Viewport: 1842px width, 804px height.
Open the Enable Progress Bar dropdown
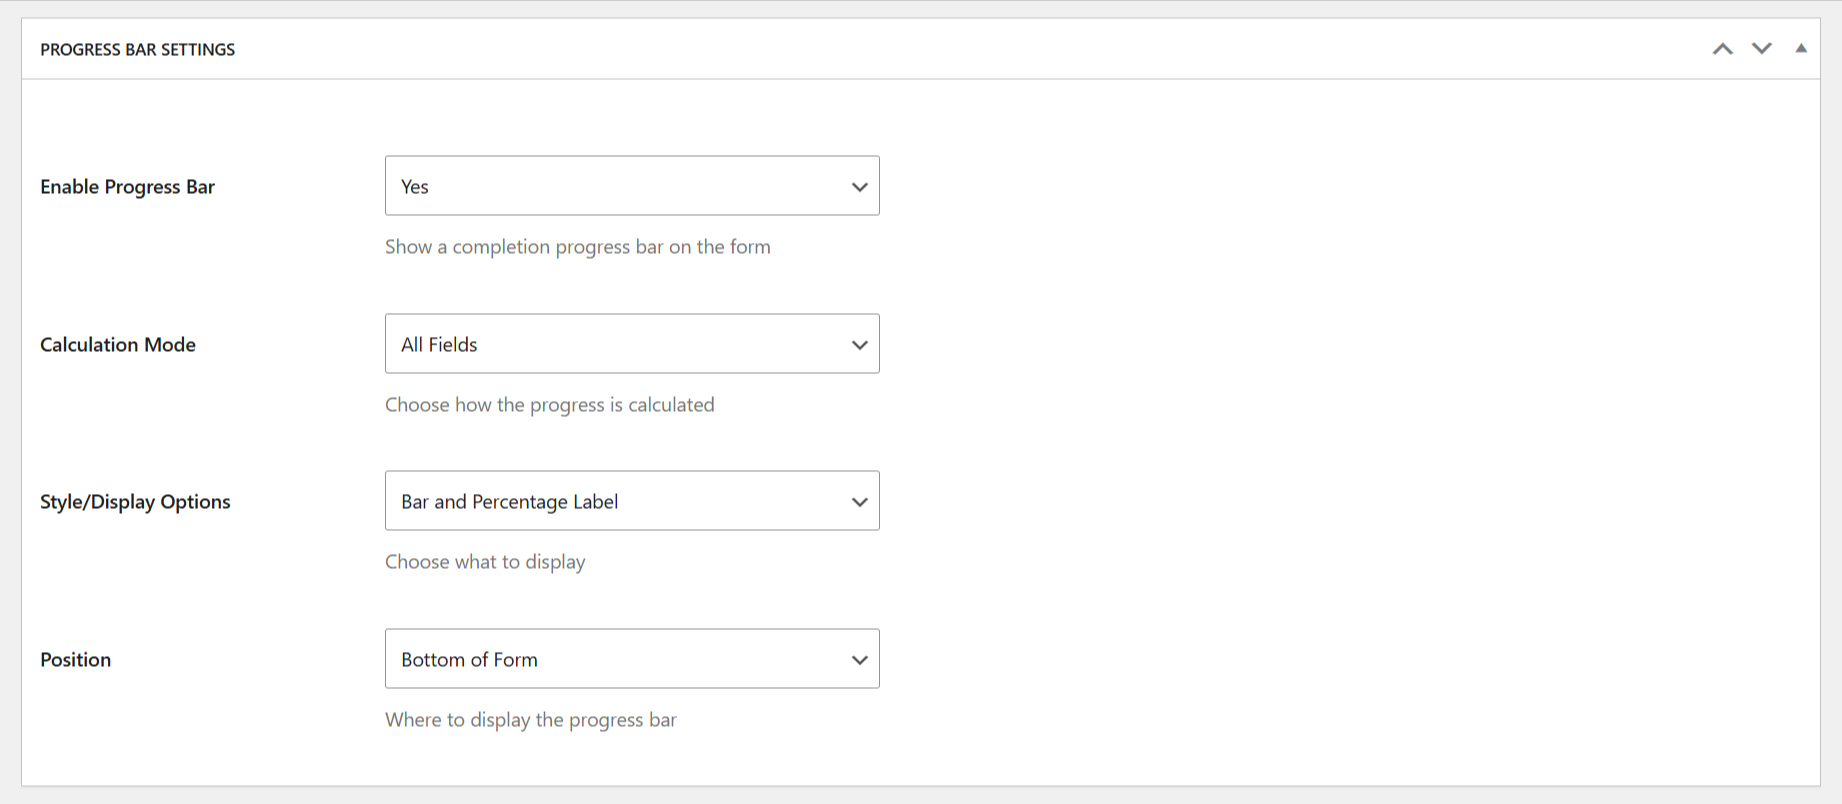point(632,186)
